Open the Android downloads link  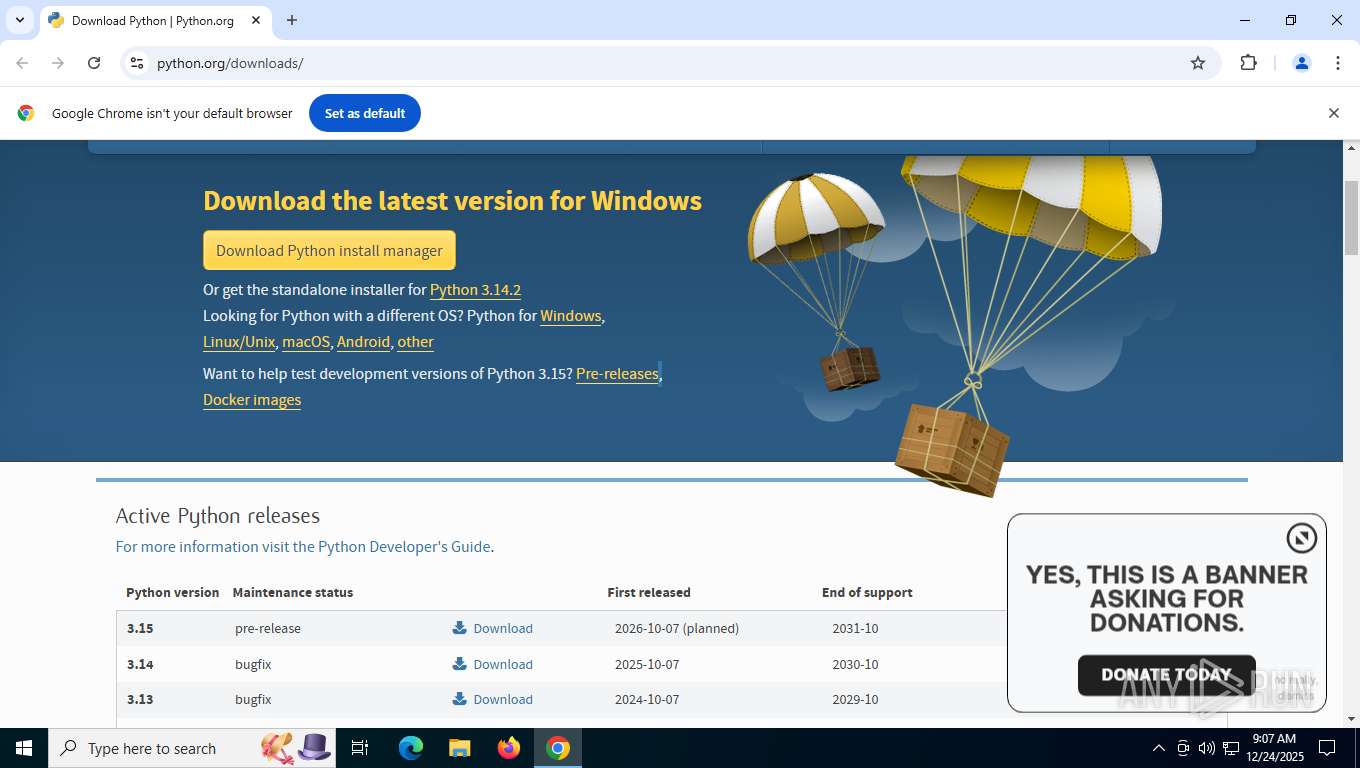click(x=363, y=342)
